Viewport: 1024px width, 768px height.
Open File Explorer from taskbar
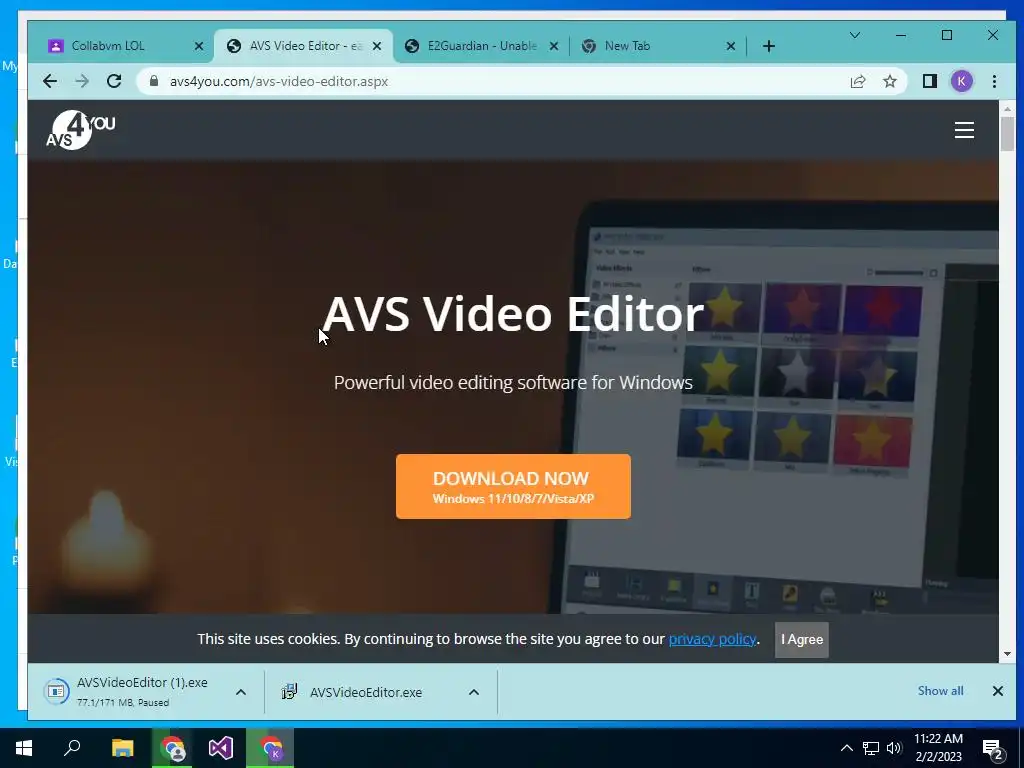(122, 748)
